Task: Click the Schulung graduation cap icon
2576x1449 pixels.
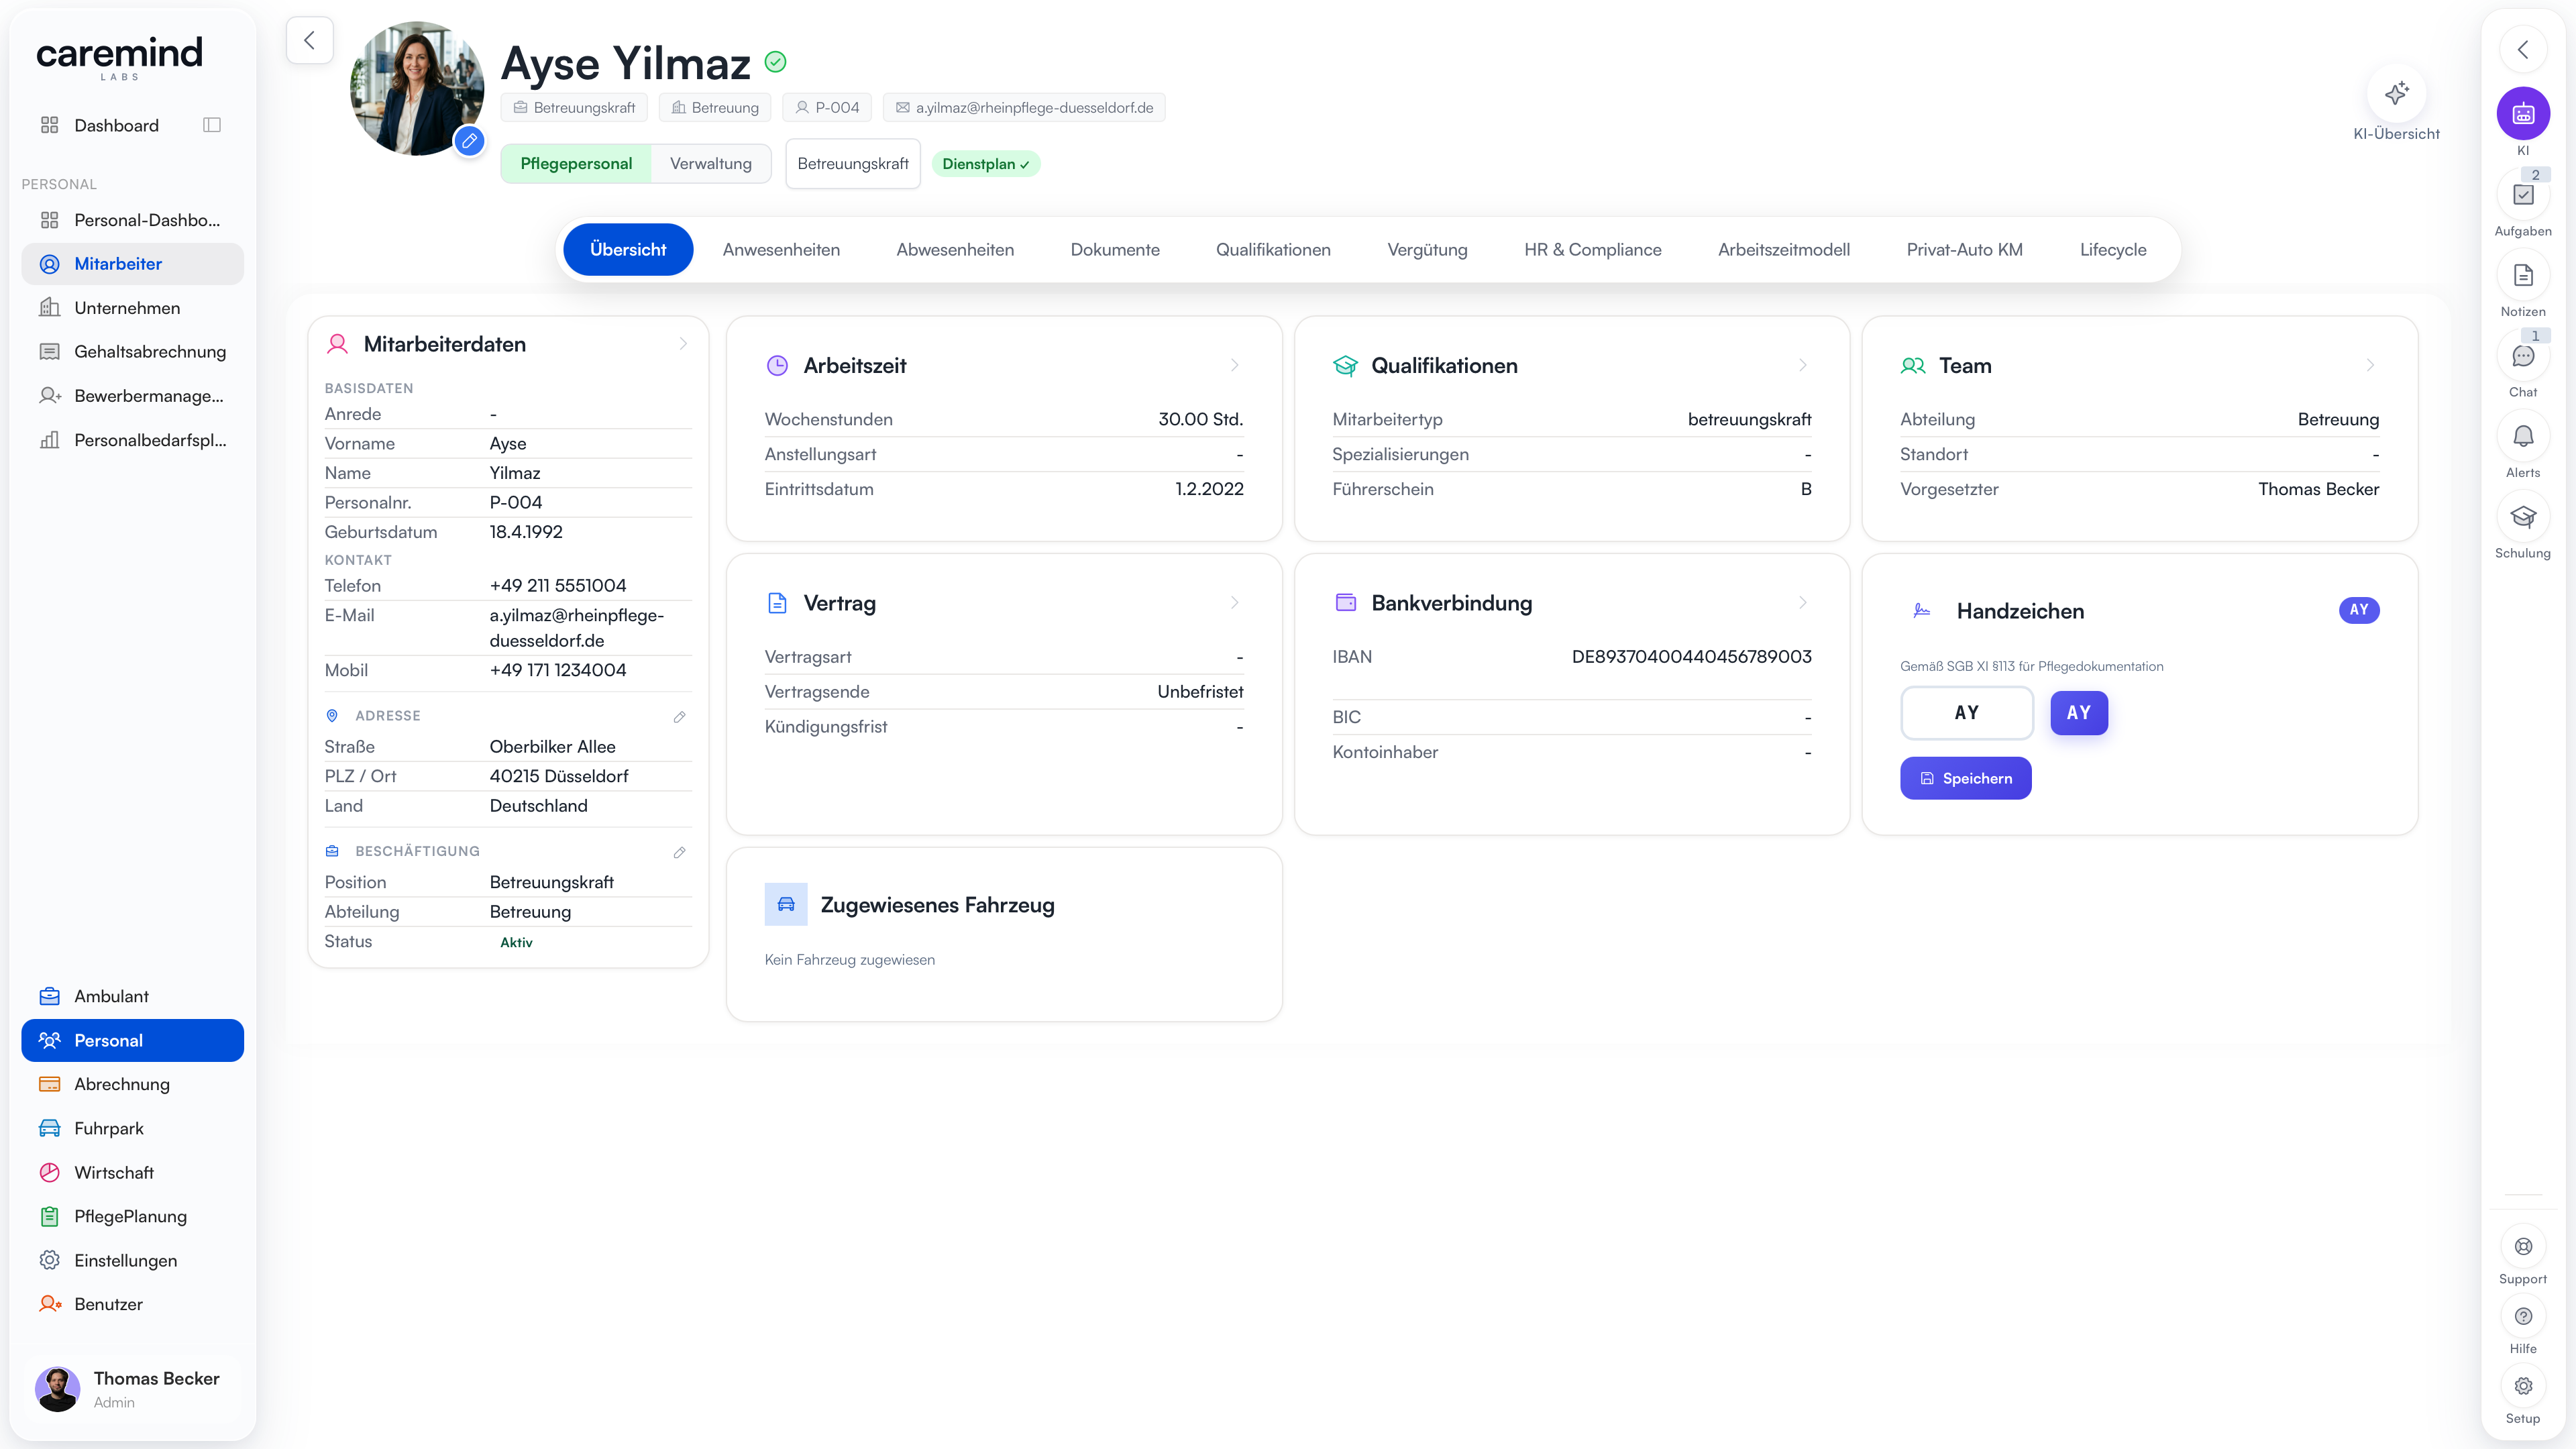Action: (x=2522, y=517)
